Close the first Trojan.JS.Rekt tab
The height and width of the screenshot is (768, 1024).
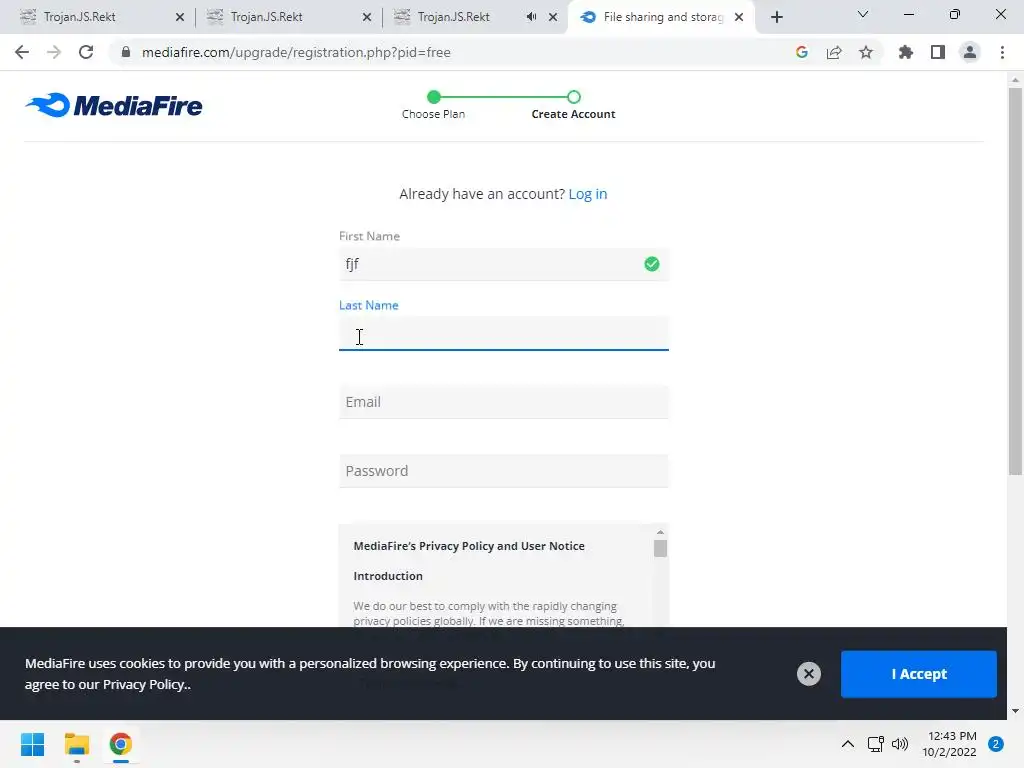click(180, 18)
